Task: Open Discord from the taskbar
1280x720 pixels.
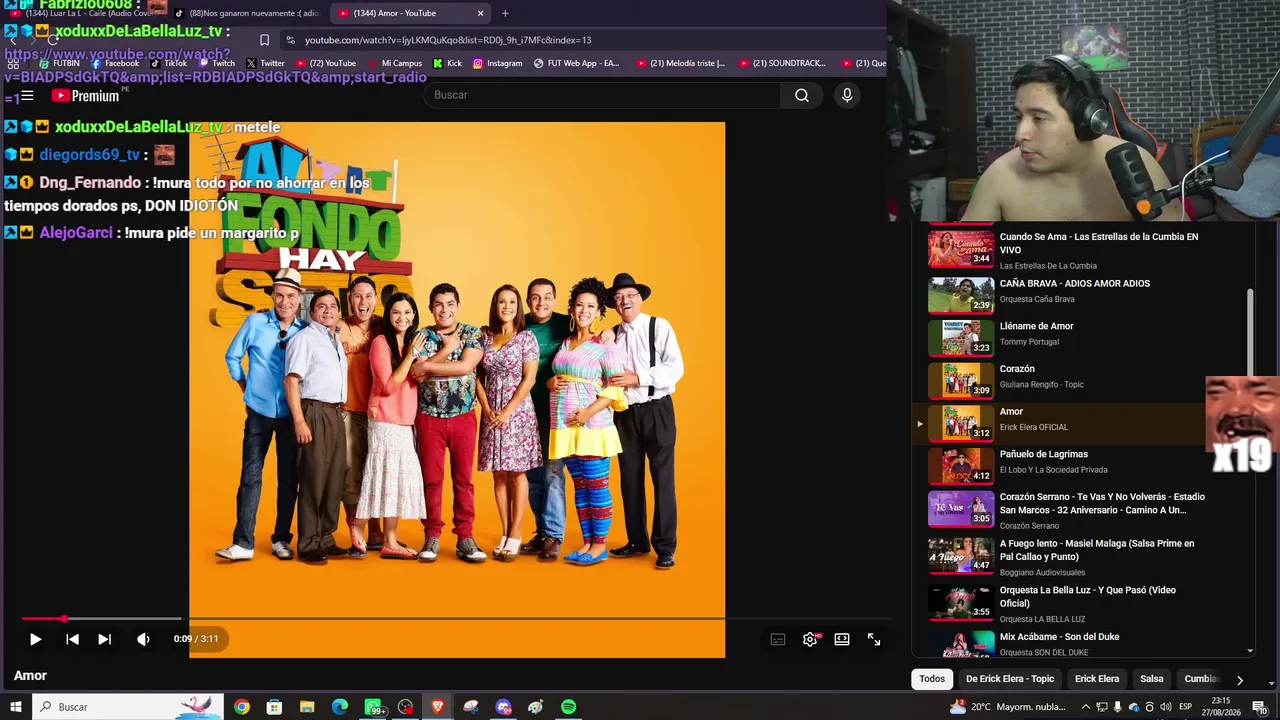Action: click(x=503, y=707)
